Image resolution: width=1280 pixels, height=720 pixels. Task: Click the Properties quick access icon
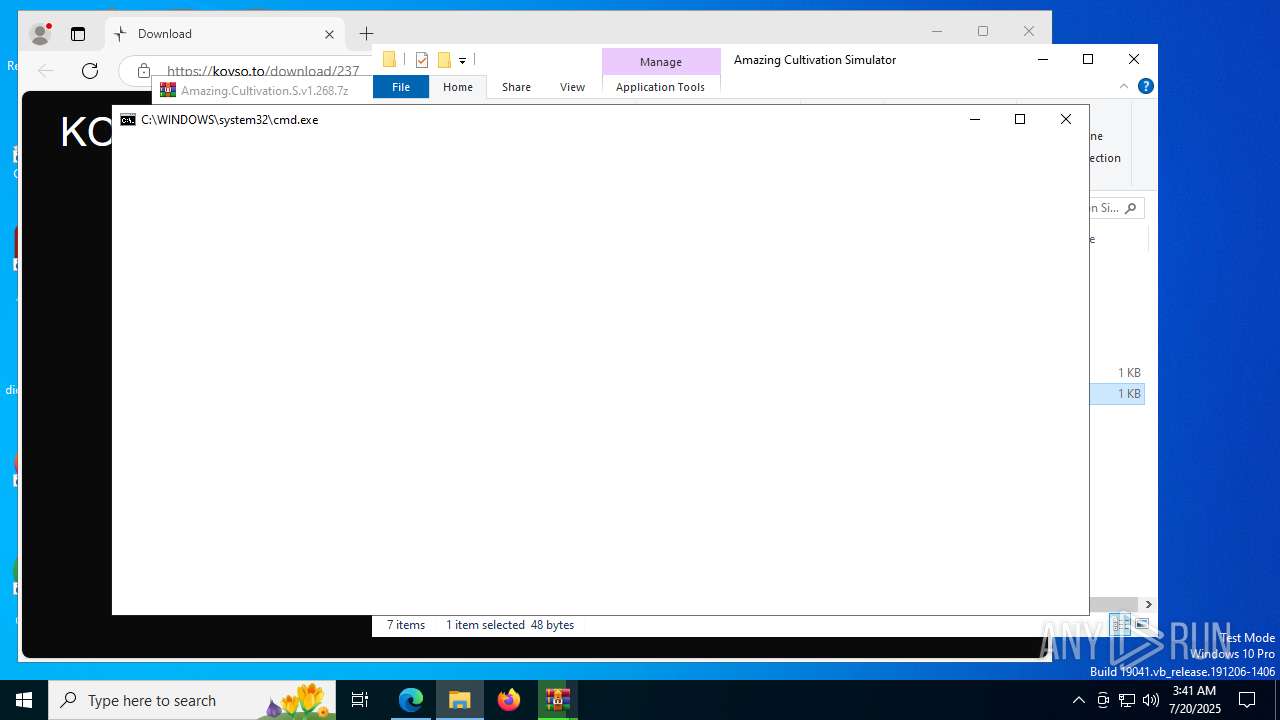coord(422,60)
